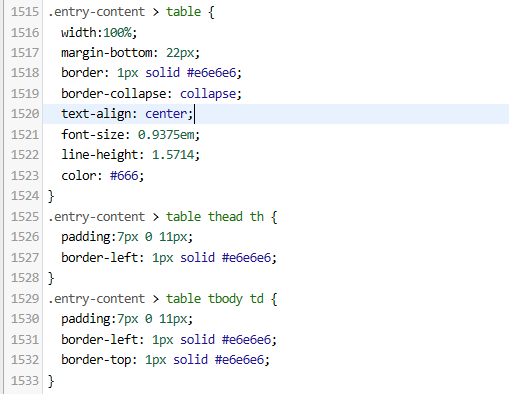The height and width of the screenshot is (394, 509).
Task: Click line number 1529 in the gutter
Action: coord(25,299)
